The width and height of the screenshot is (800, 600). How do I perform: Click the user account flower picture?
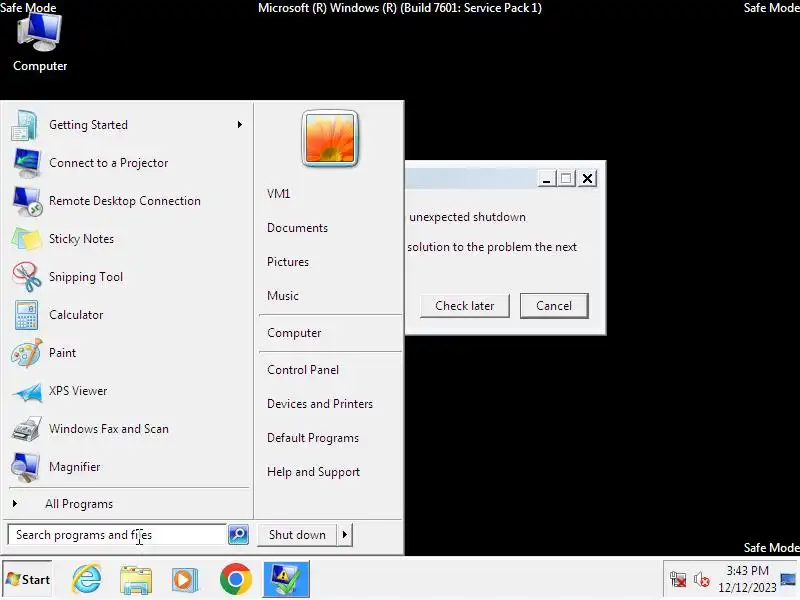pos(330,138)
